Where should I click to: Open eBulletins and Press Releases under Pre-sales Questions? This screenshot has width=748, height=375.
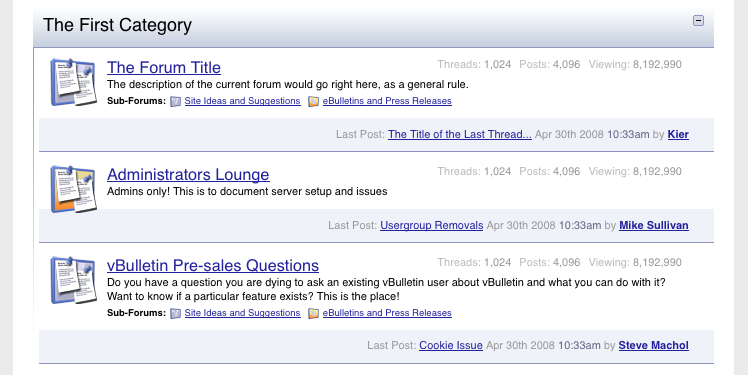(x=387, y=313)
